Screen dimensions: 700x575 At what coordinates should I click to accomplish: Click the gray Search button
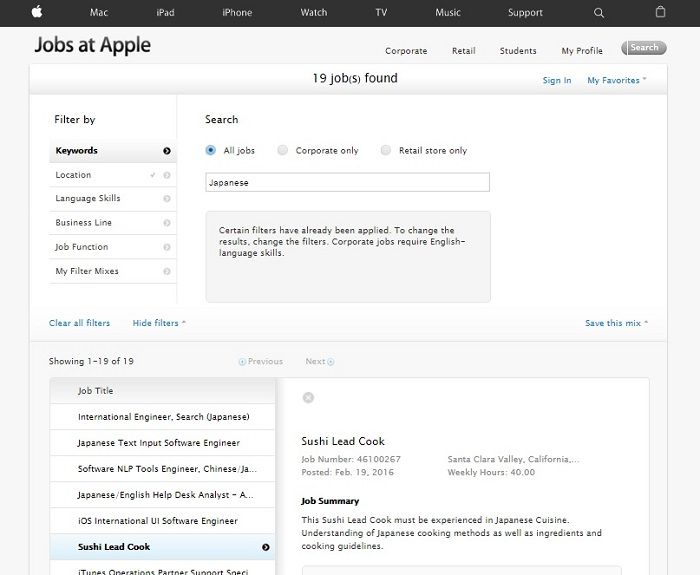(x=644, y=48)
